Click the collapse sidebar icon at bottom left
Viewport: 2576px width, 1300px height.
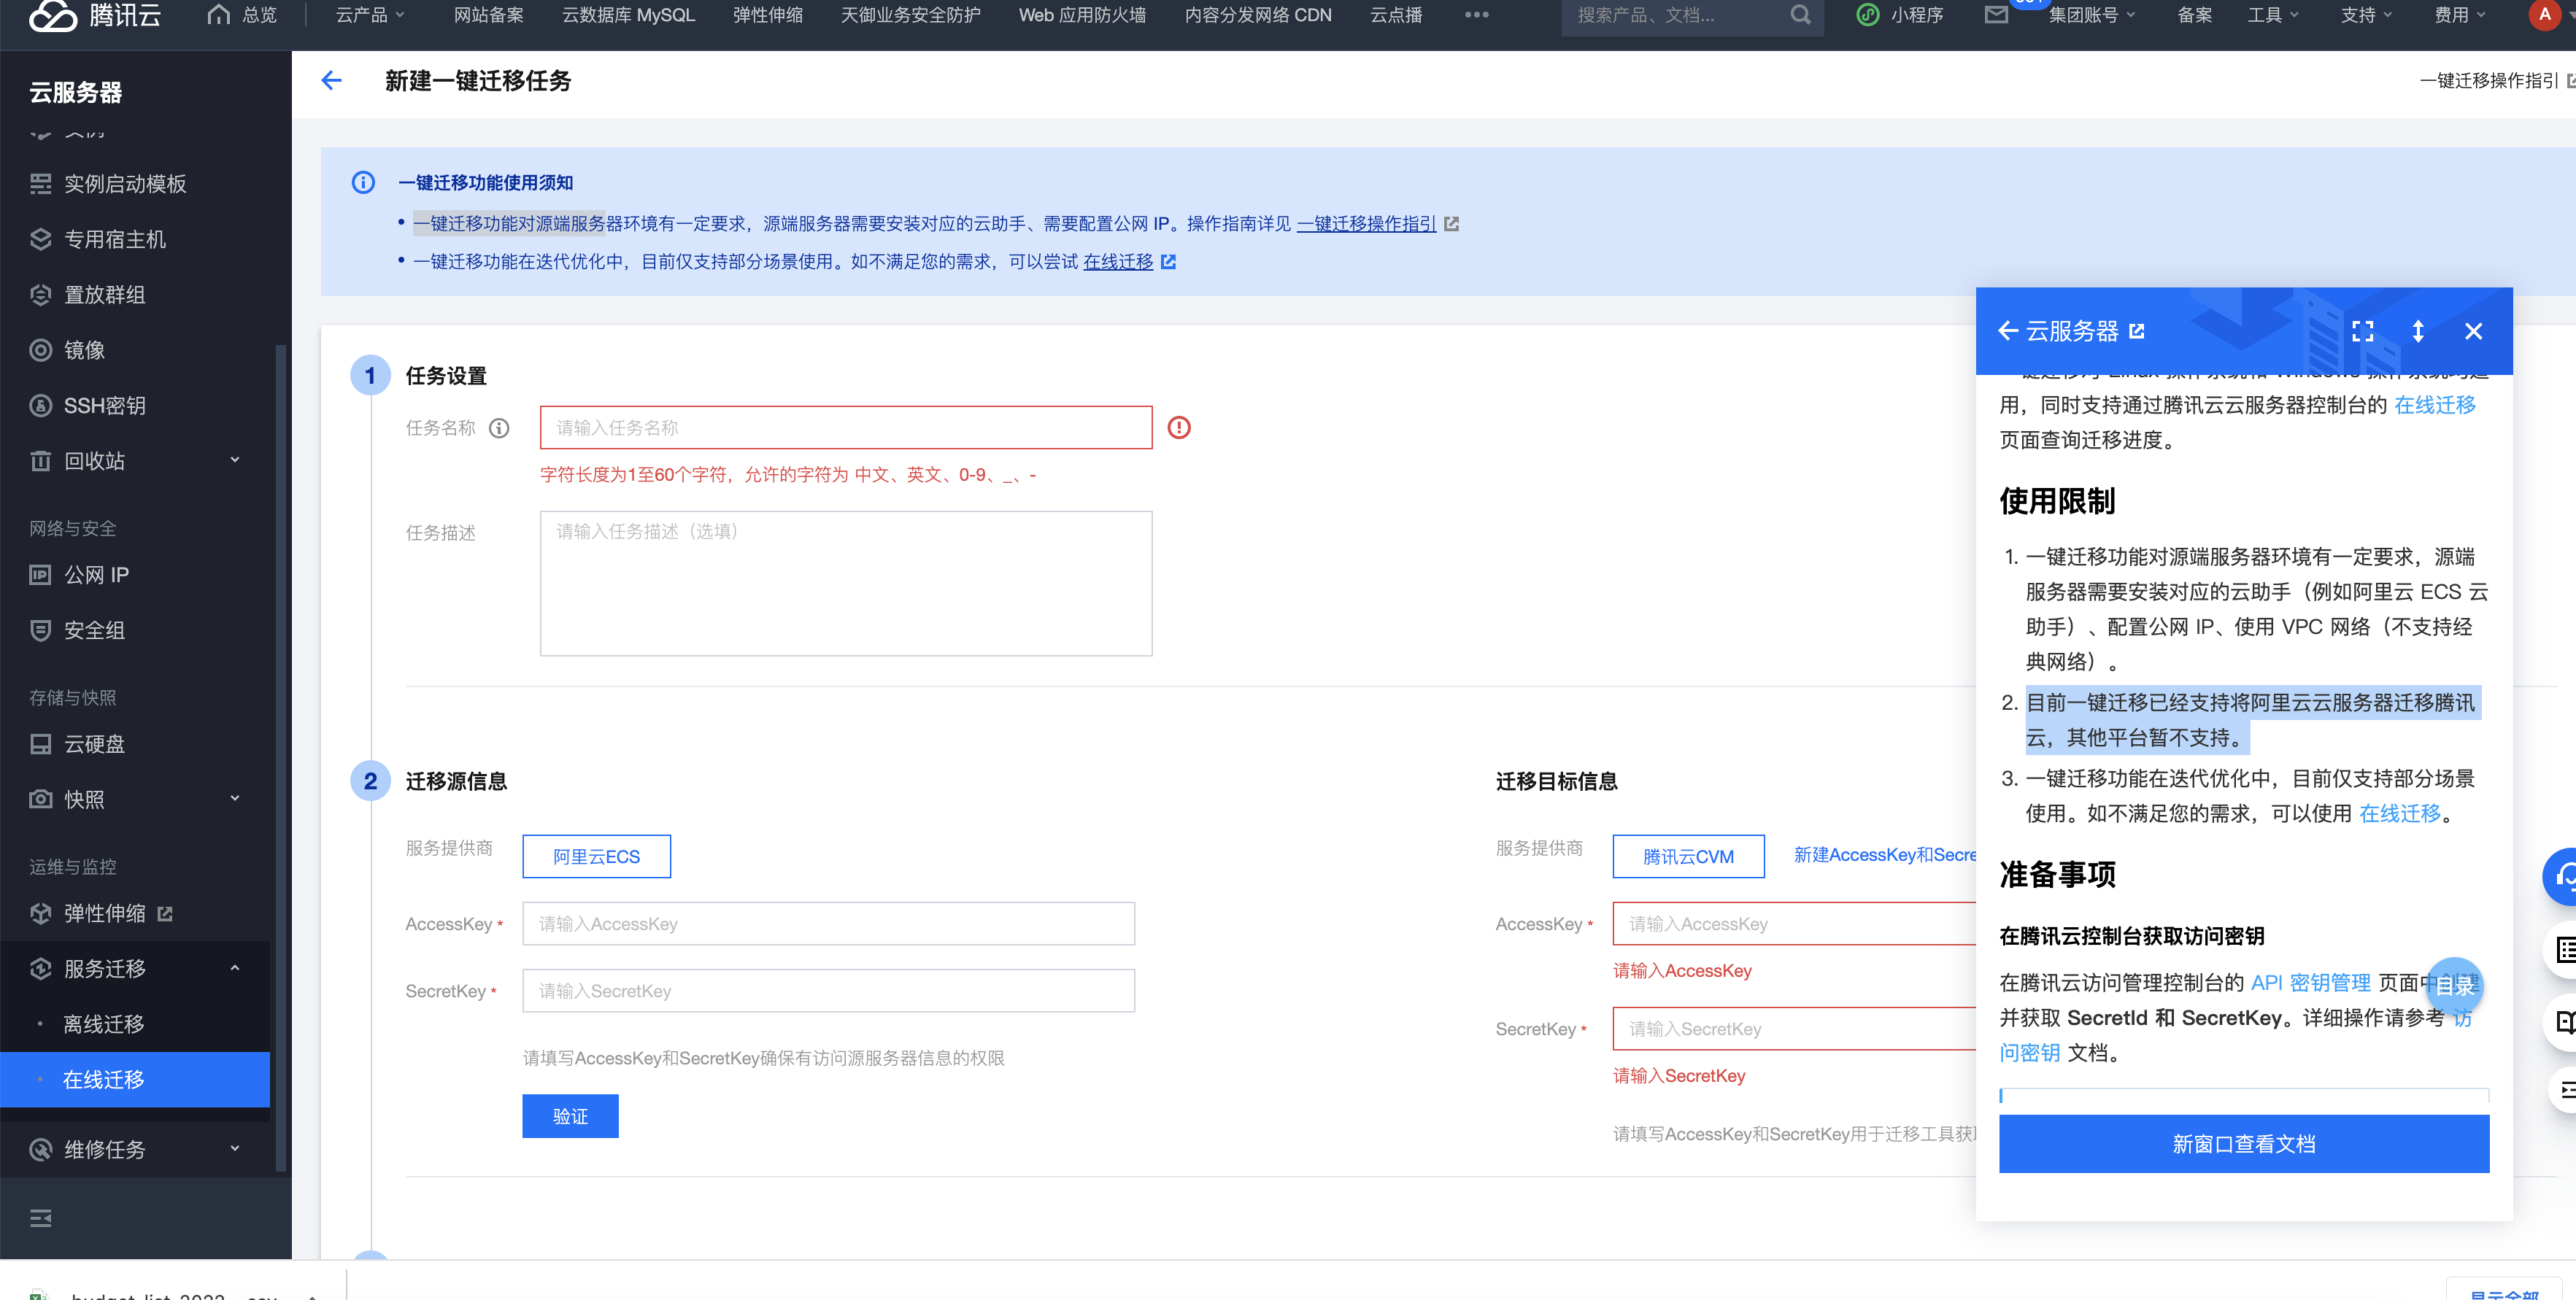pyautogui.click(x=41, y=1218)
